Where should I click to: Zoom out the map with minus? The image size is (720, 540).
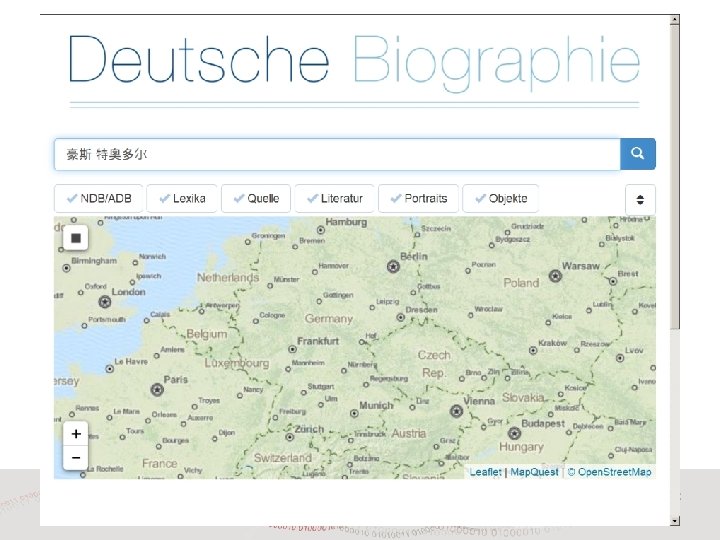coord(76,458)
